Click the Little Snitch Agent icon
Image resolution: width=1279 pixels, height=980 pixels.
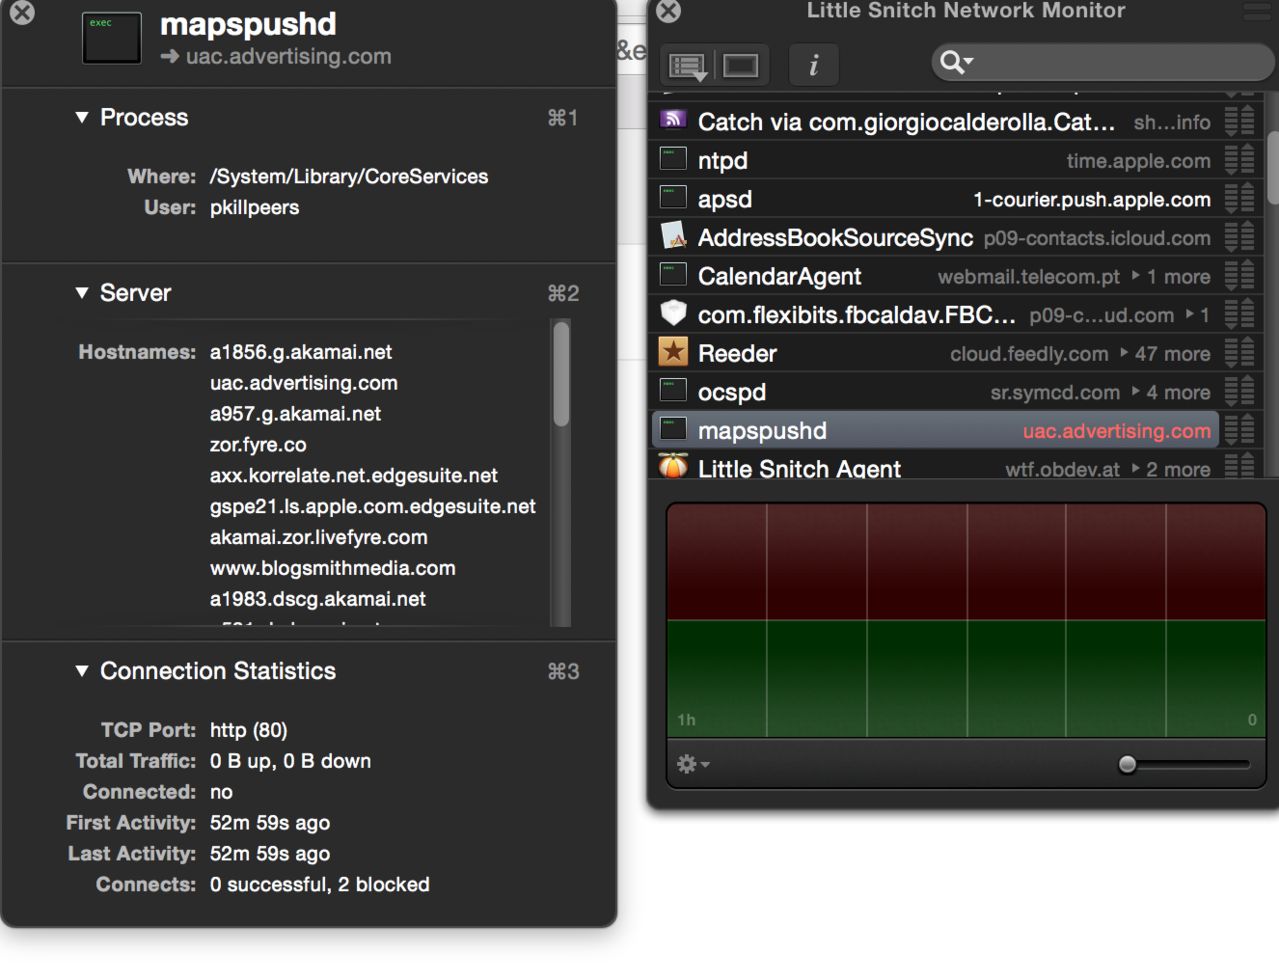pyautogui.click(x=673, y=466)
